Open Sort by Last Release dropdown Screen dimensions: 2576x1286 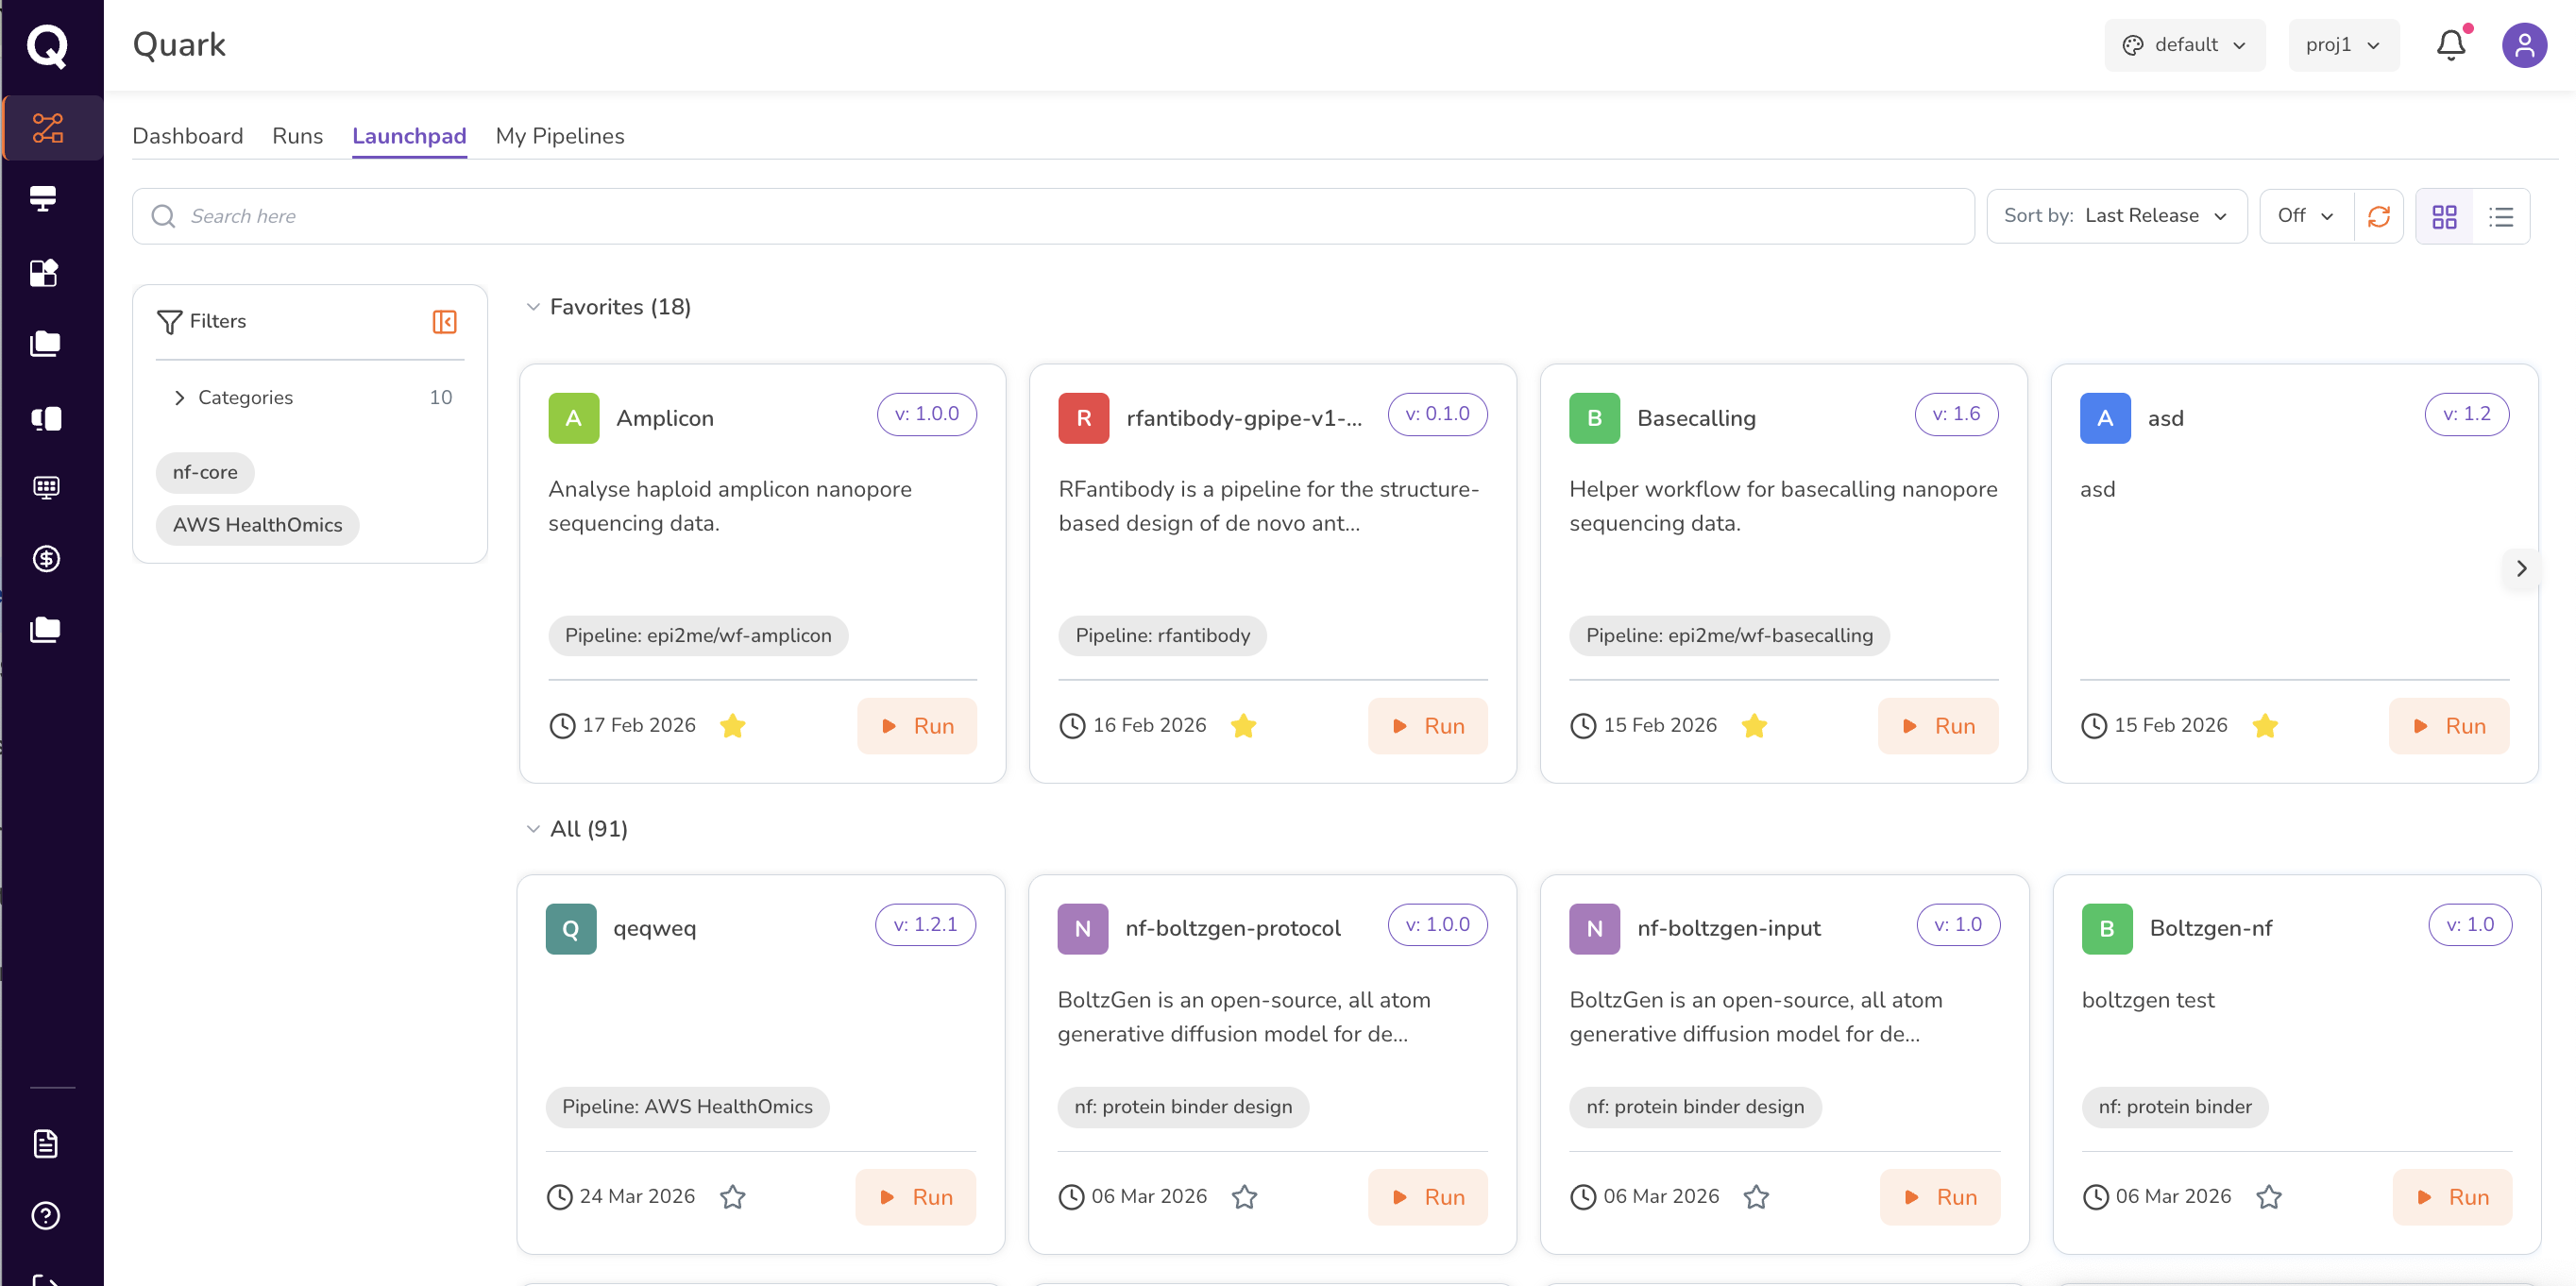[2116, 216]
